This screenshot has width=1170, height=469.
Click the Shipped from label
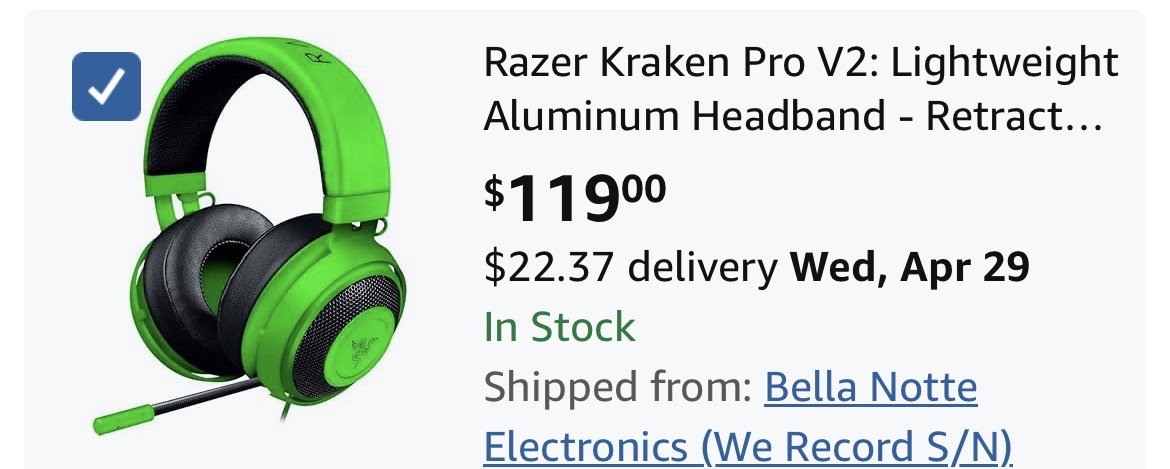[x=617, y=387]
